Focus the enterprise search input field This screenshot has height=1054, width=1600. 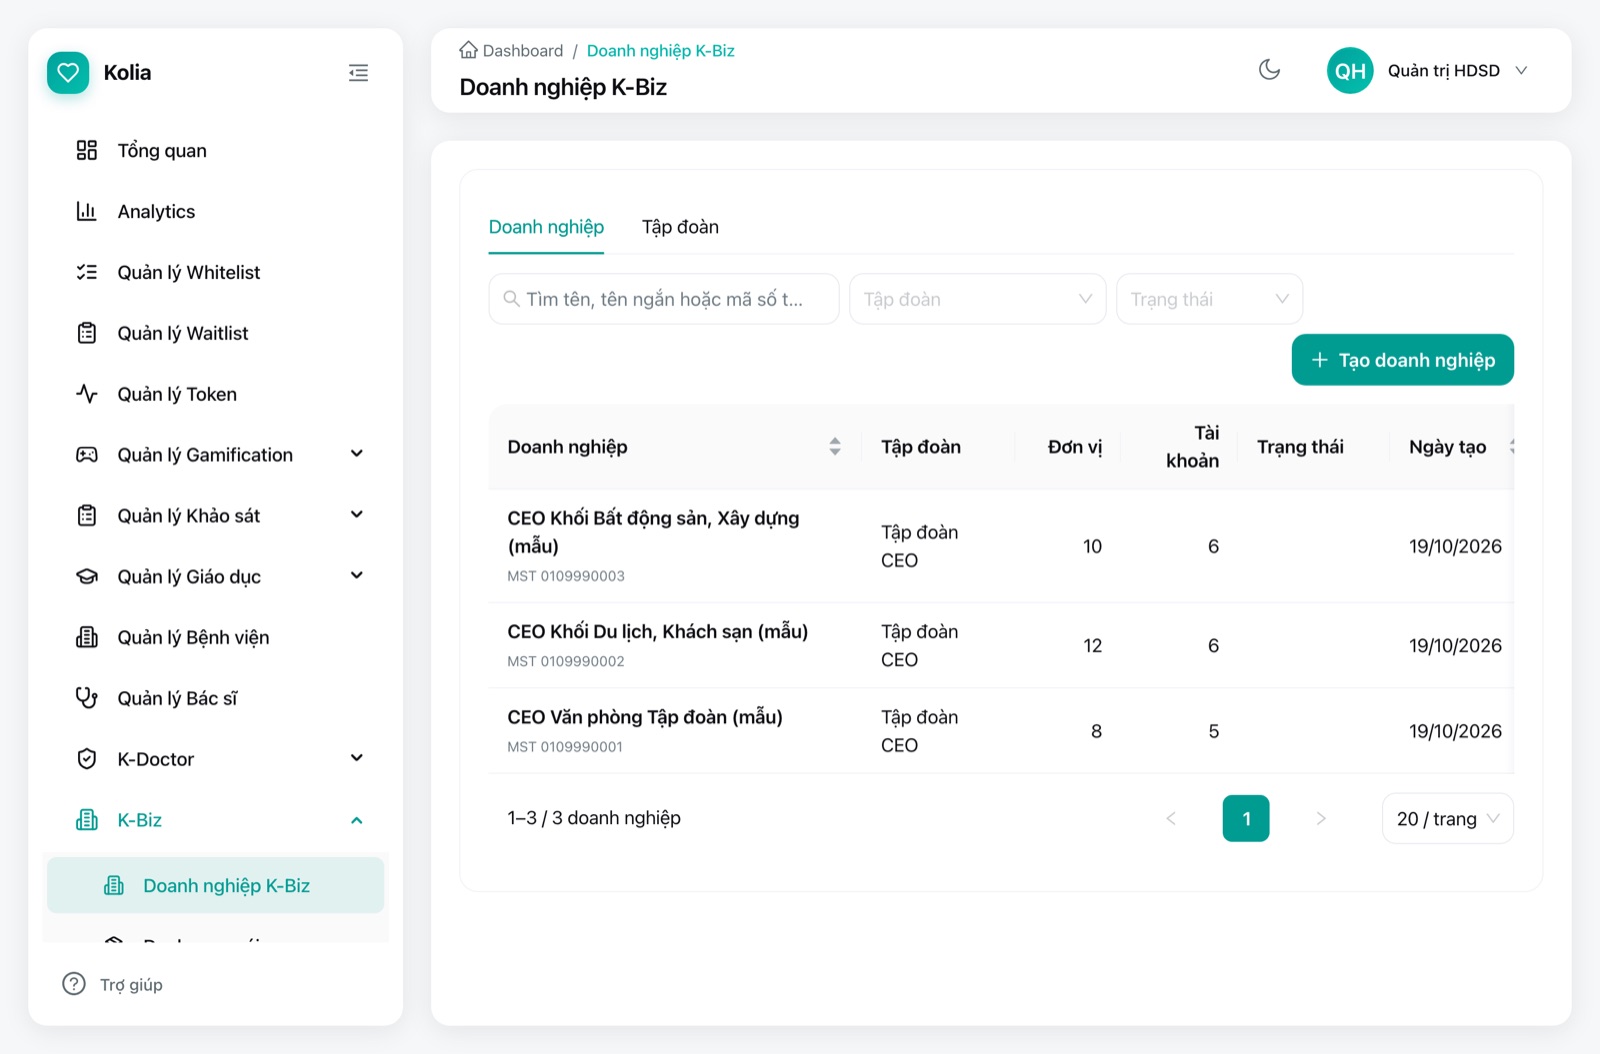[x=664, y=299]
